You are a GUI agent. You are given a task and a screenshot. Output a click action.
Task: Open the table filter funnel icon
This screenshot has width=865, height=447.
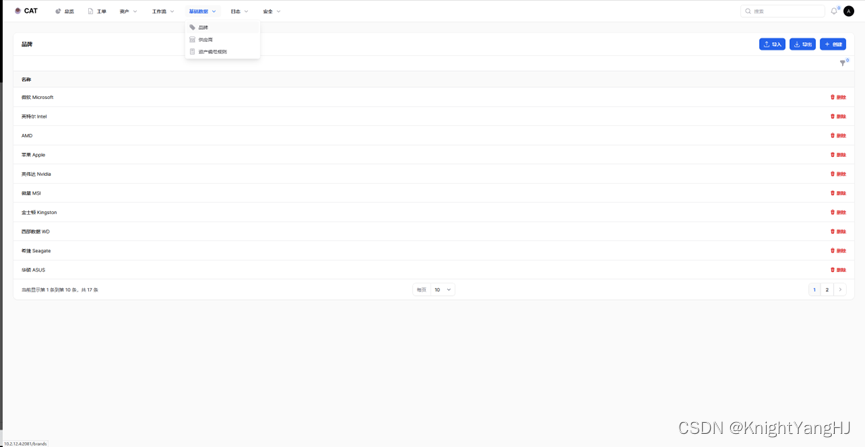tap(842, 63)
